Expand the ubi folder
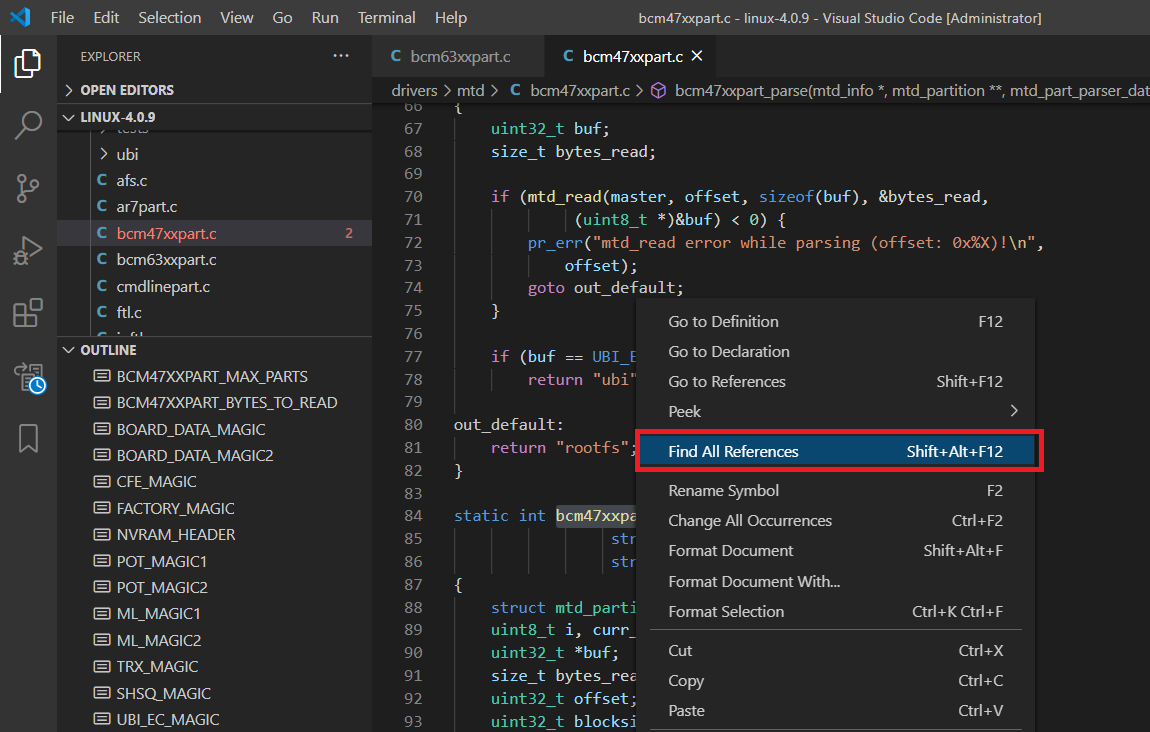The height and width of the screenshot is (732, 1150). (x=103, y=154)
